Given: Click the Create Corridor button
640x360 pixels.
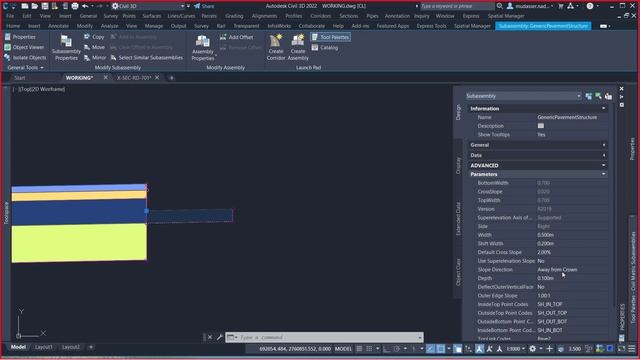Looking at the screenshot, I should 276,48.
